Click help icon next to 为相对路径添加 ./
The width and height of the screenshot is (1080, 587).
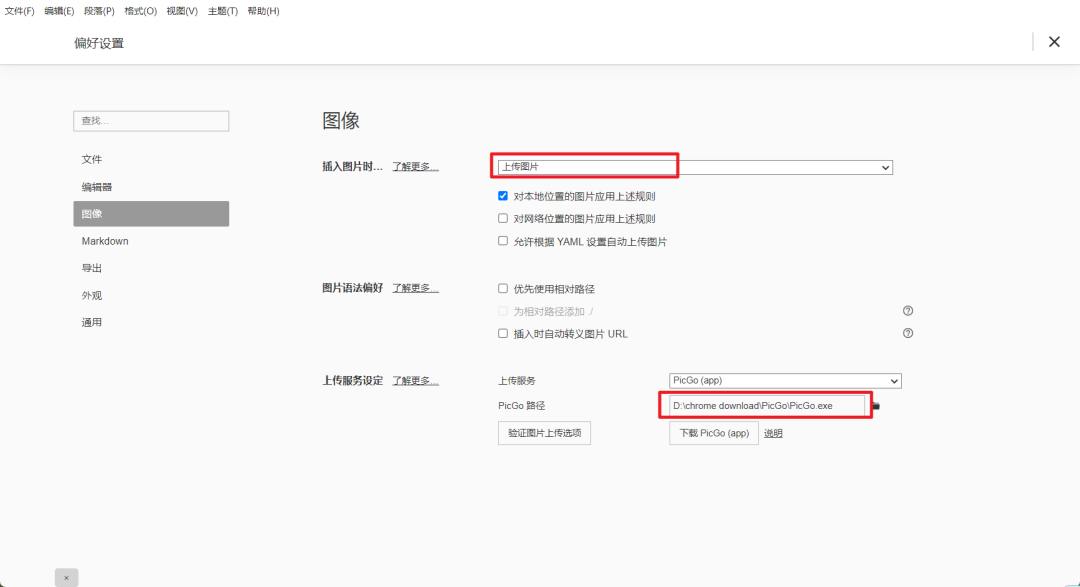pyautogui.click(x=908, y=311)
